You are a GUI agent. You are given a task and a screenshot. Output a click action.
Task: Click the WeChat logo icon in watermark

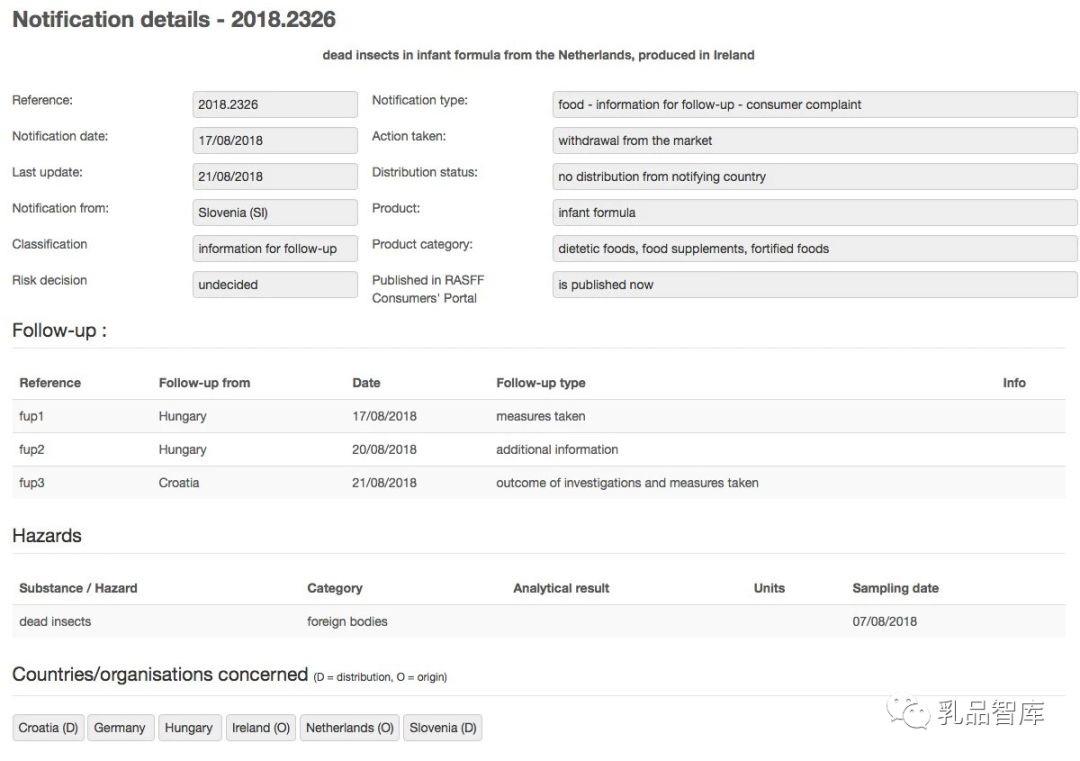(908, 712)
